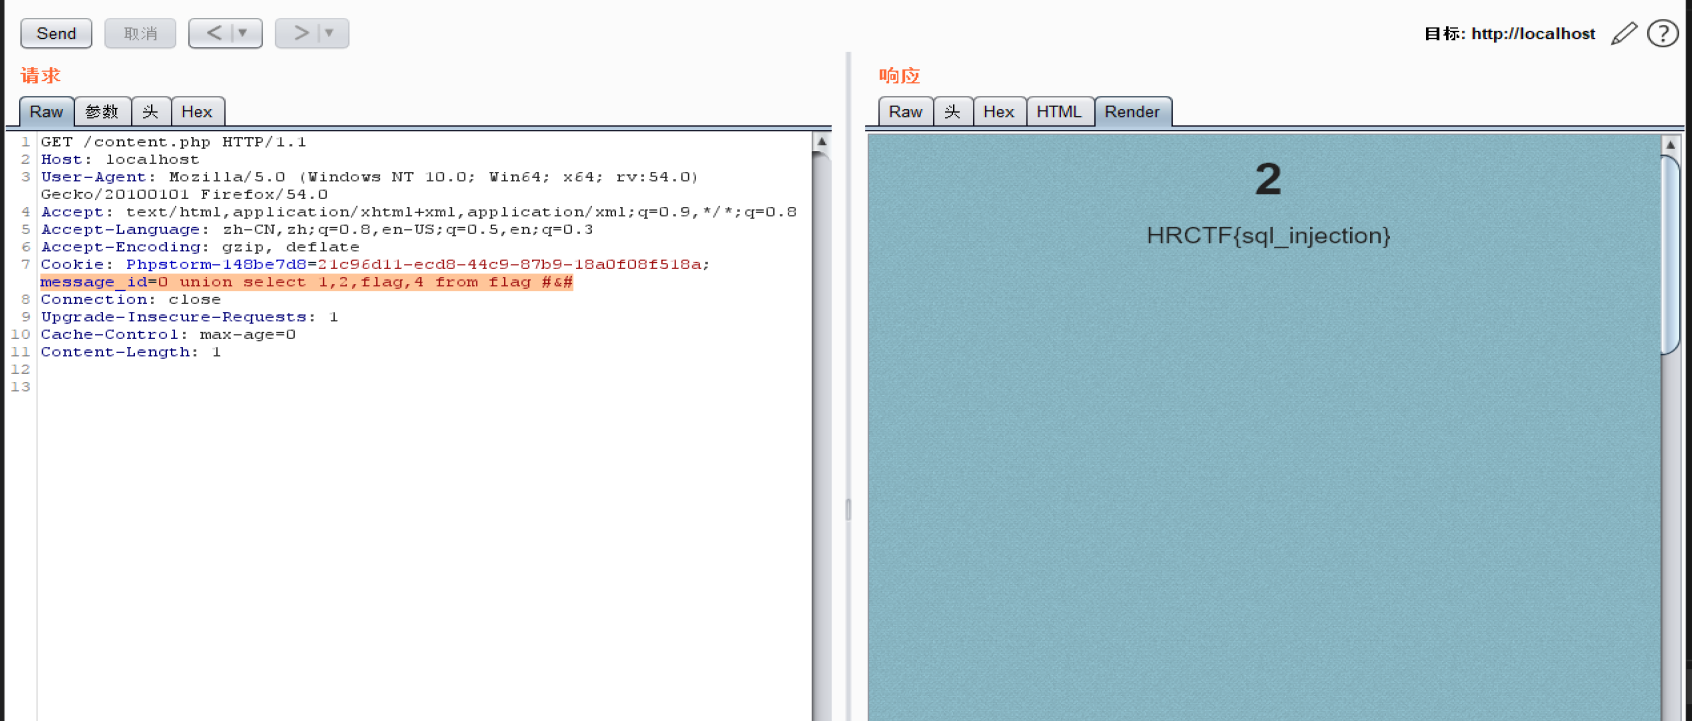The image size is (1692, 721).
Task: Click the Accept-Language header line
Action: pos(317,229)
